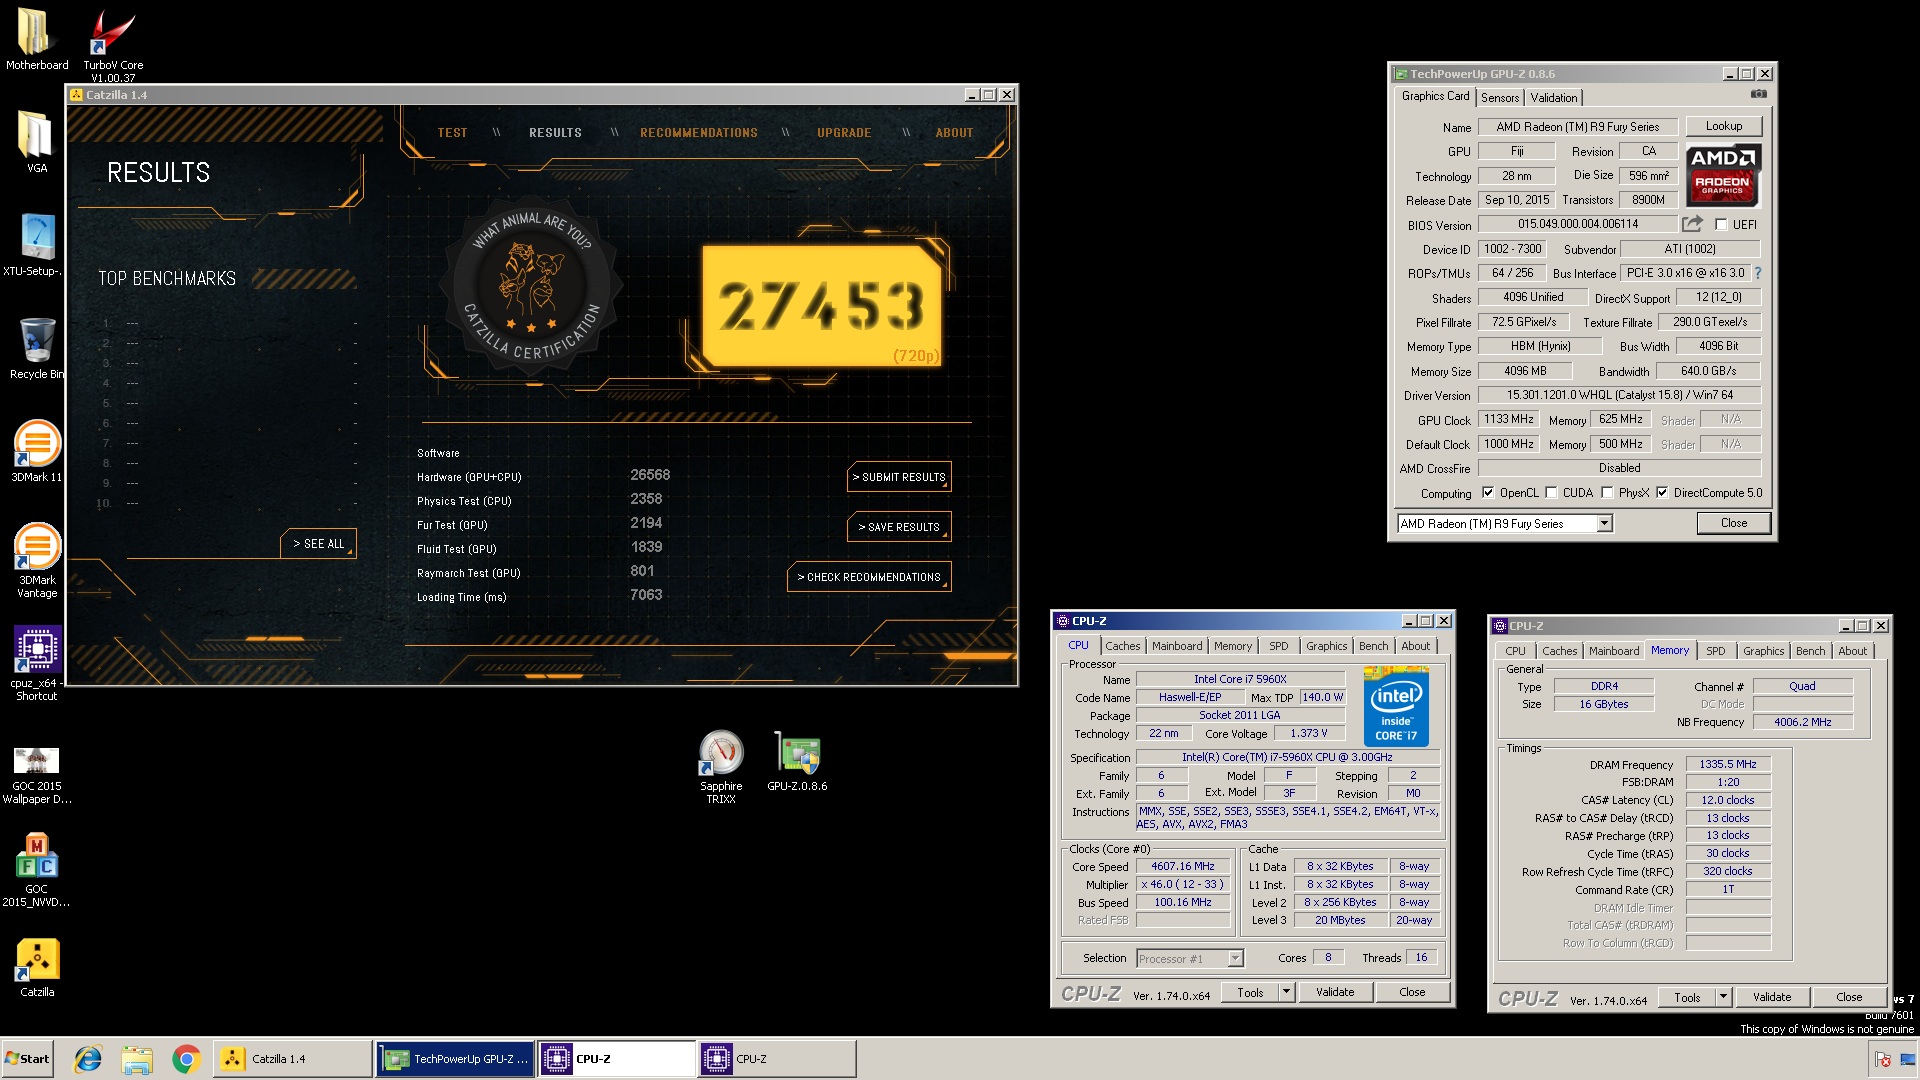Image resolution: width=1920 pixels, height=1080 pixels.
Task: Select TEST menu in Catzilla
Action: click(452, 133)
